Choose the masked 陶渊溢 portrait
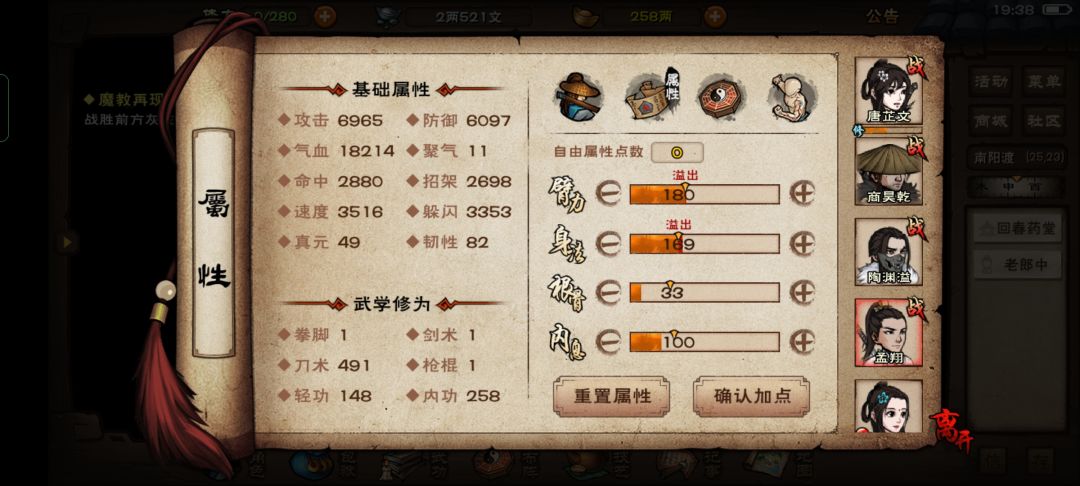 [889, 252]
